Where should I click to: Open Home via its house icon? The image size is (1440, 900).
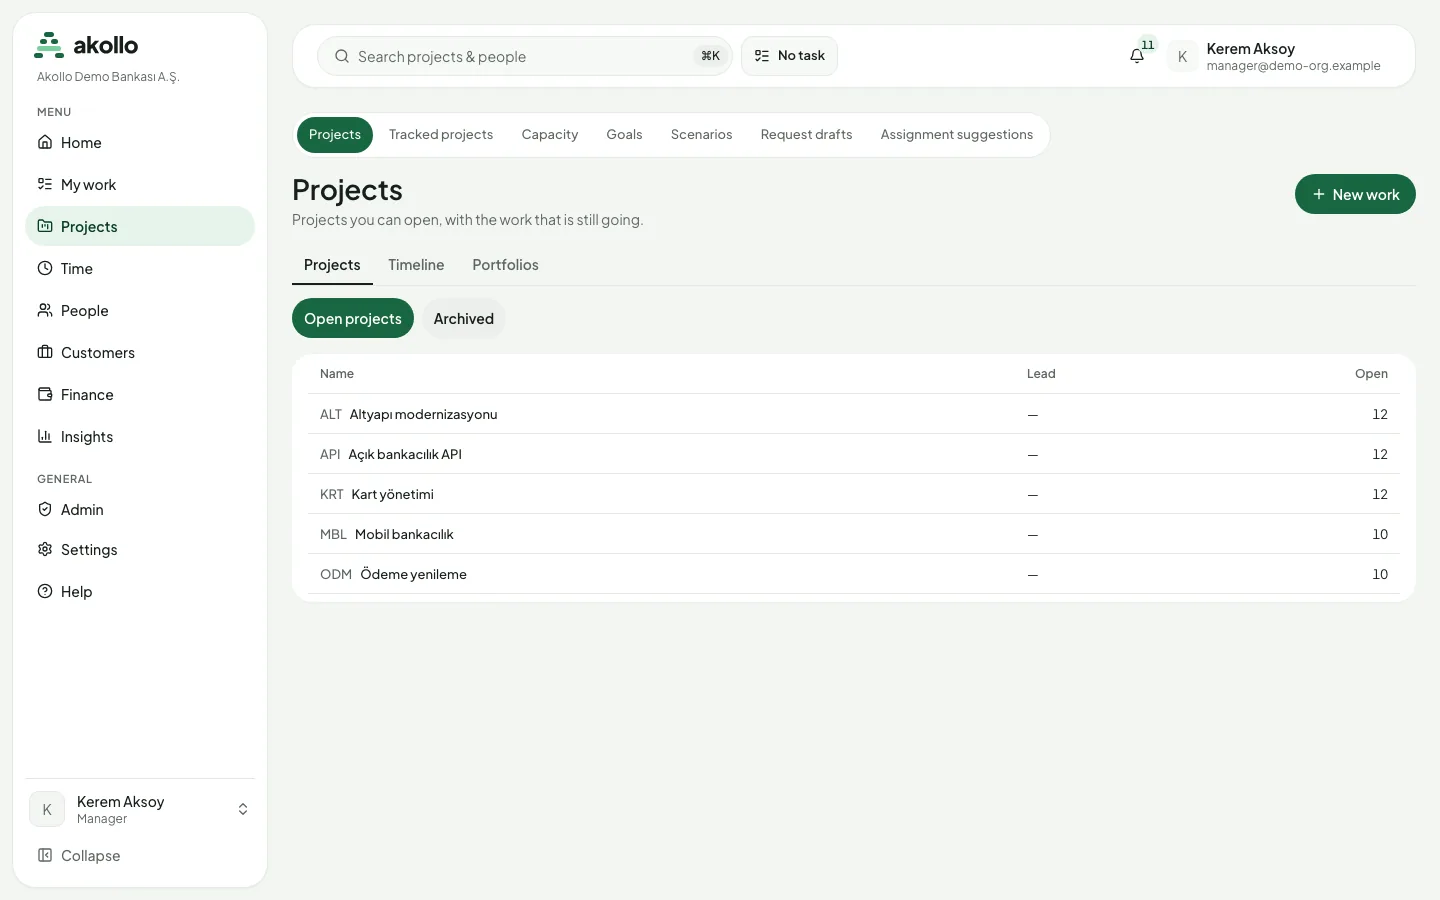click(45, 142)
